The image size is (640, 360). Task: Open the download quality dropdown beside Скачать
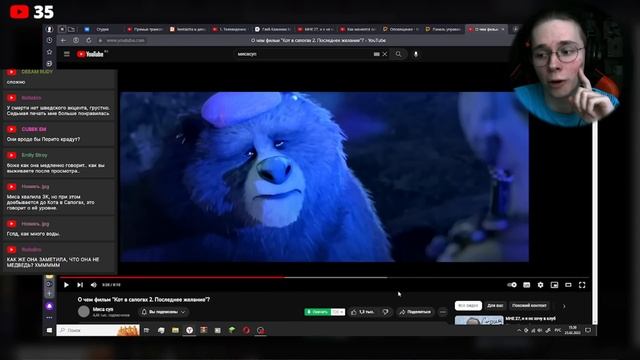pos(338,312)
